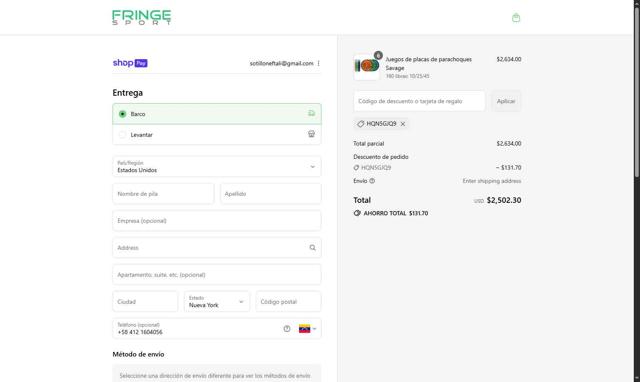The height and width of the screenshot is (382, 640).
Task: Click the Aplicar button
Action: [506, 101]
